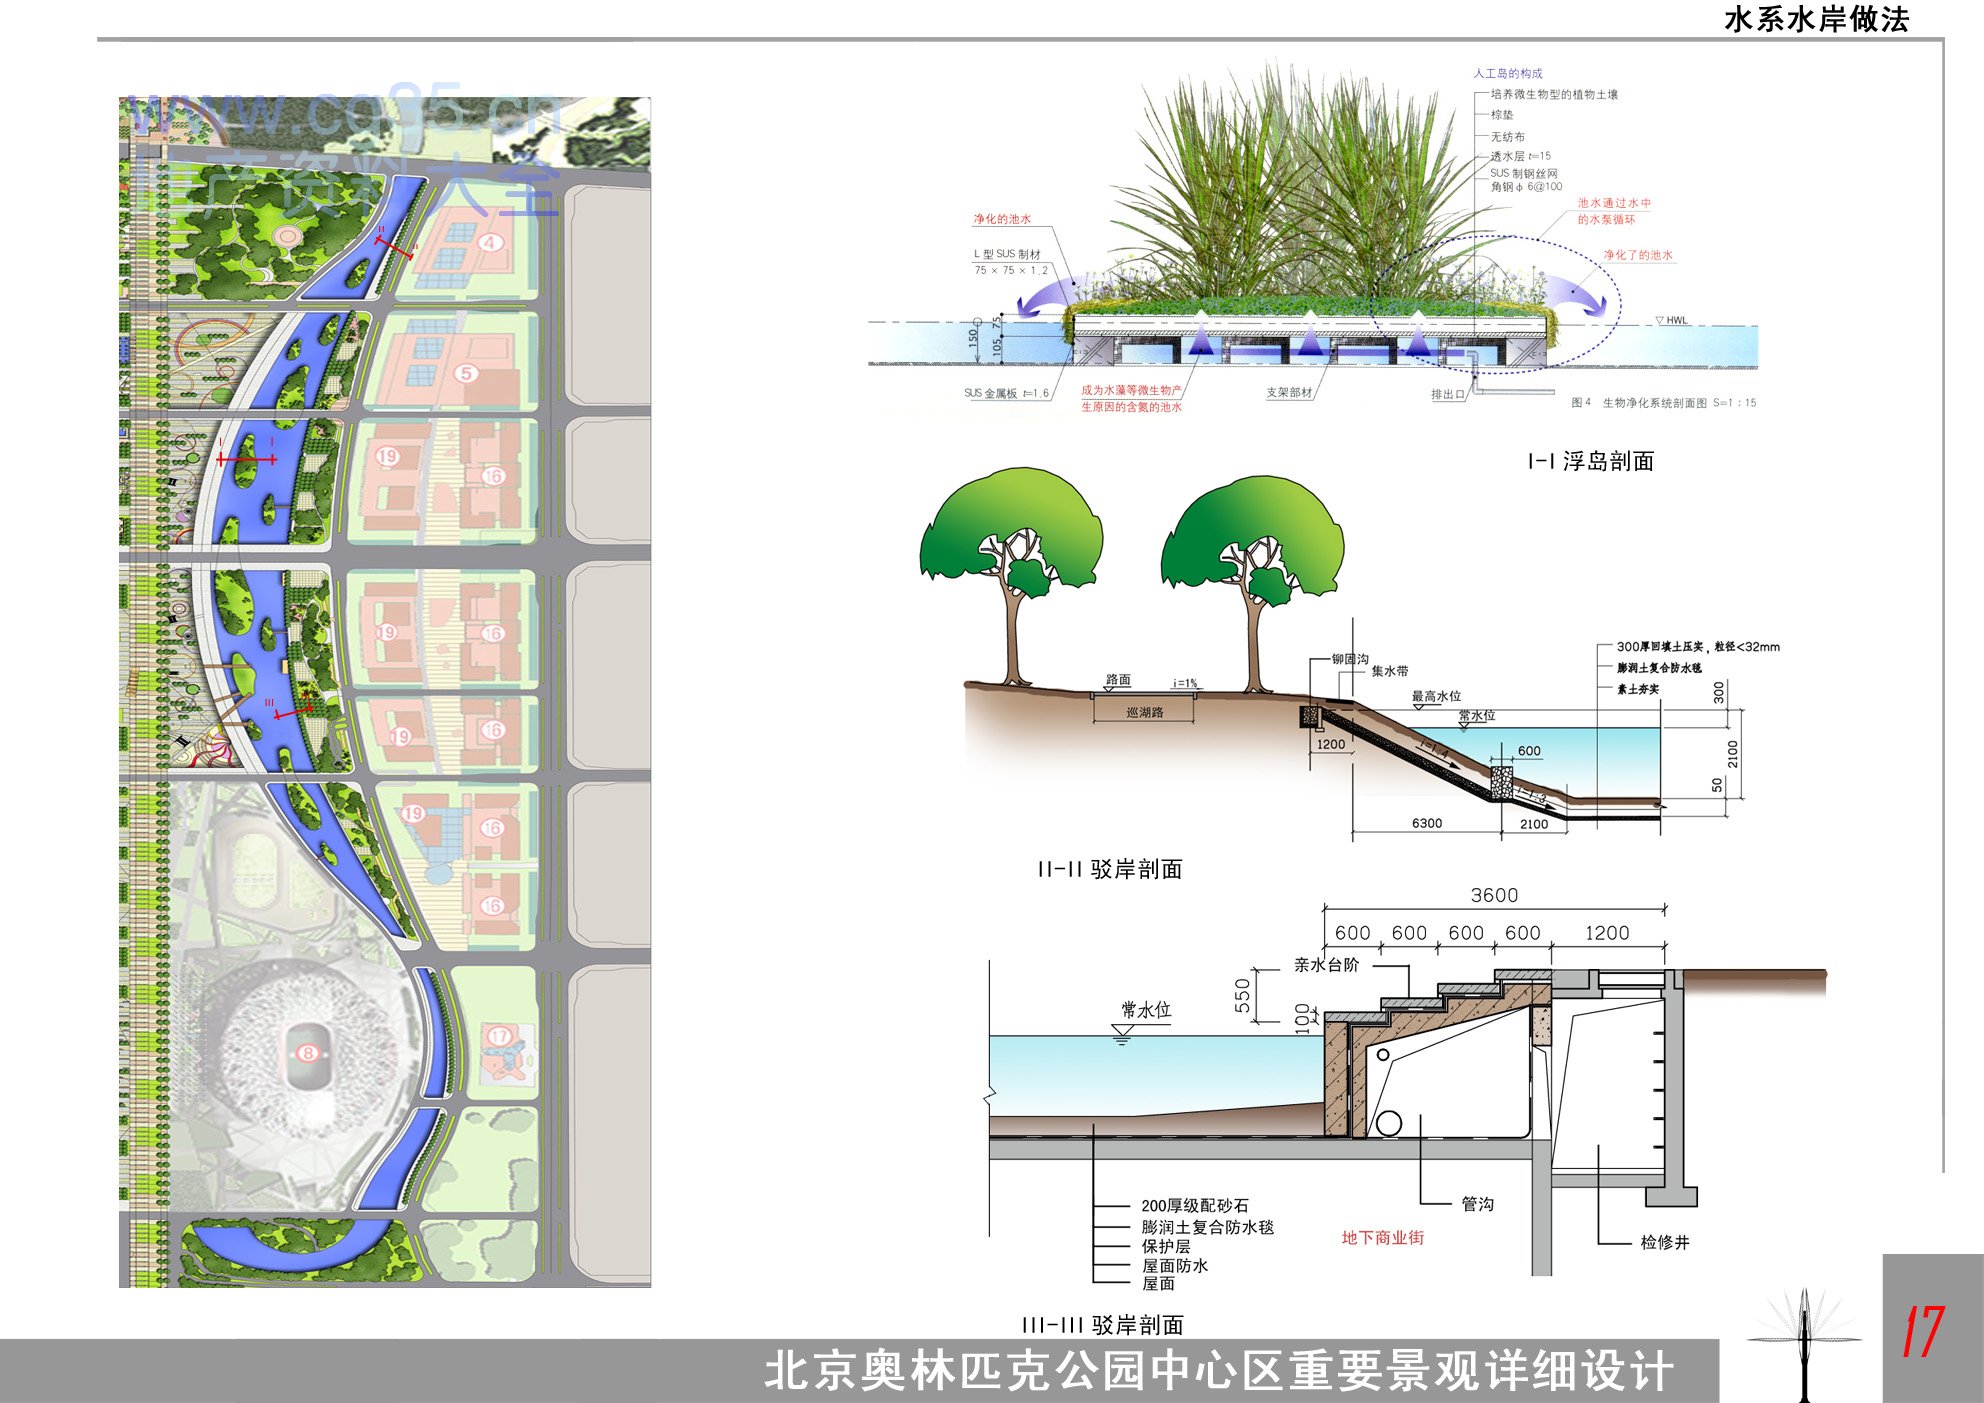Click the circled number 5 map marker

466,373
